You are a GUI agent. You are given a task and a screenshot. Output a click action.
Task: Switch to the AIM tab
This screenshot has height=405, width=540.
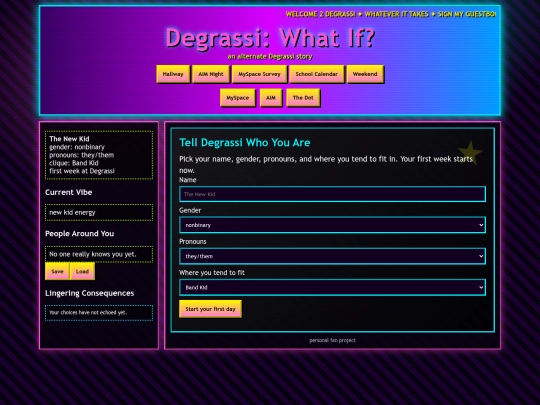pos(271,98)
